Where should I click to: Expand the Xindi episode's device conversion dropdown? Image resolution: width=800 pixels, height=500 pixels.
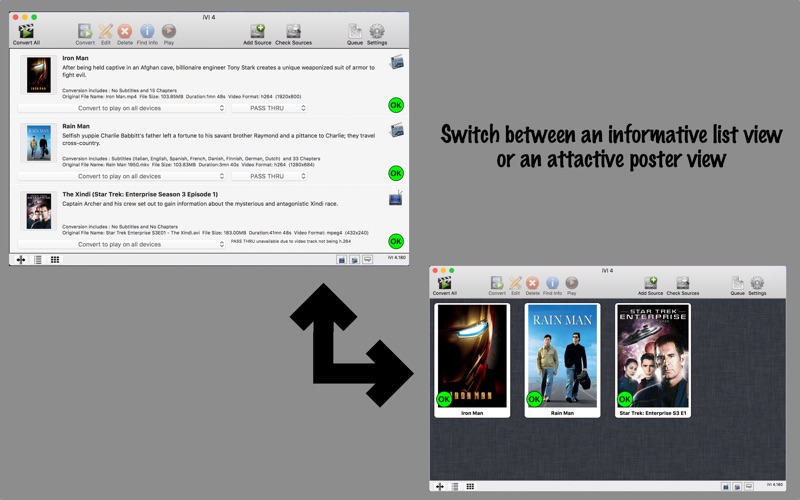121,244
